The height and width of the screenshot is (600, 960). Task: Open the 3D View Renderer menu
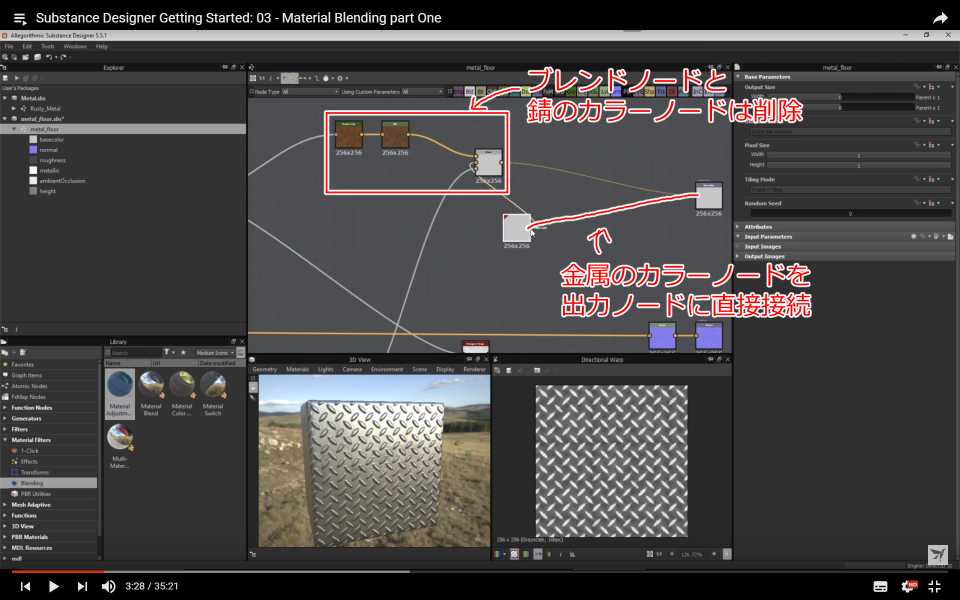[x=474, y=370]
